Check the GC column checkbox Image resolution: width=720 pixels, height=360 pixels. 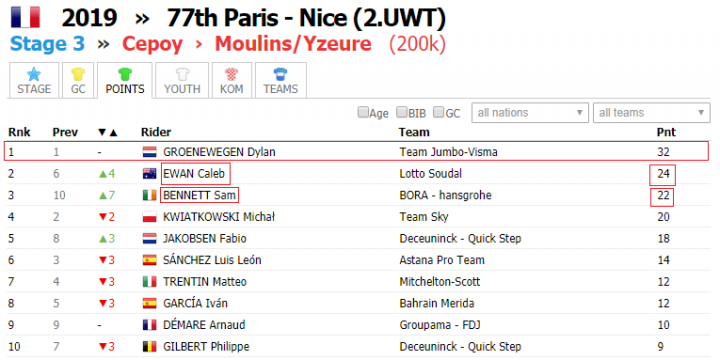coord(439,112)
